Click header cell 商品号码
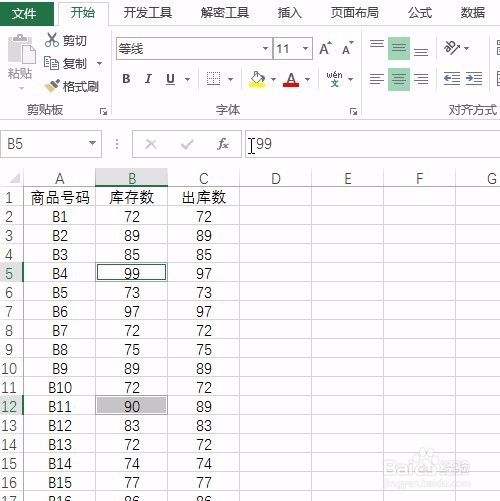 60,197
